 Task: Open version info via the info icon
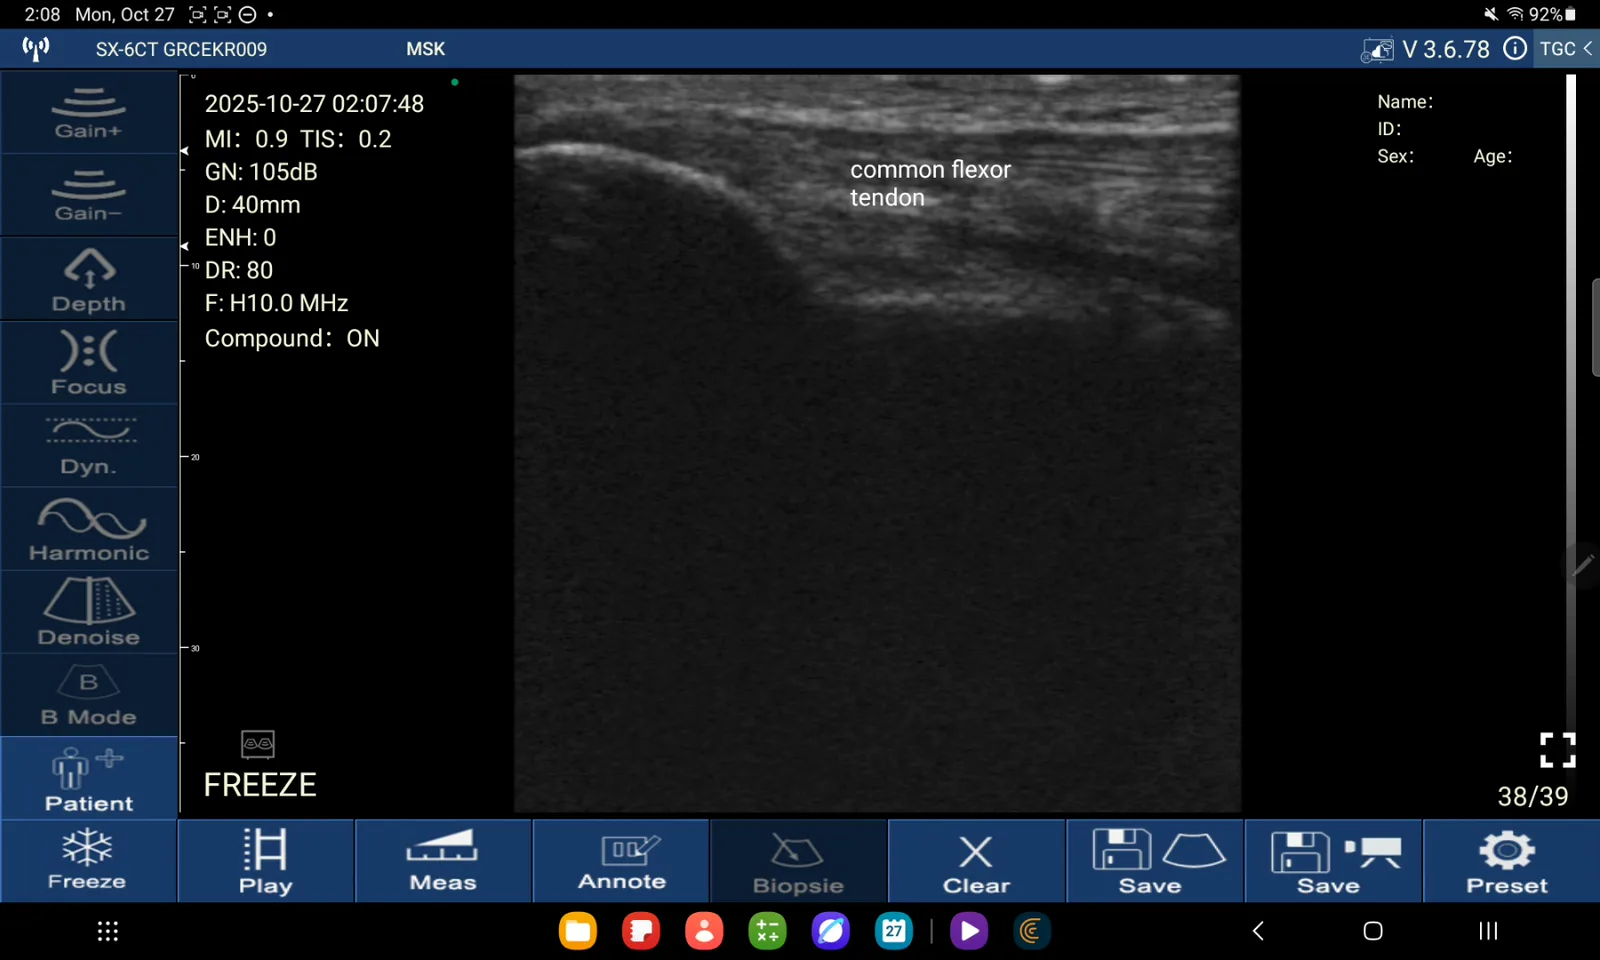tap(1515, 49)
